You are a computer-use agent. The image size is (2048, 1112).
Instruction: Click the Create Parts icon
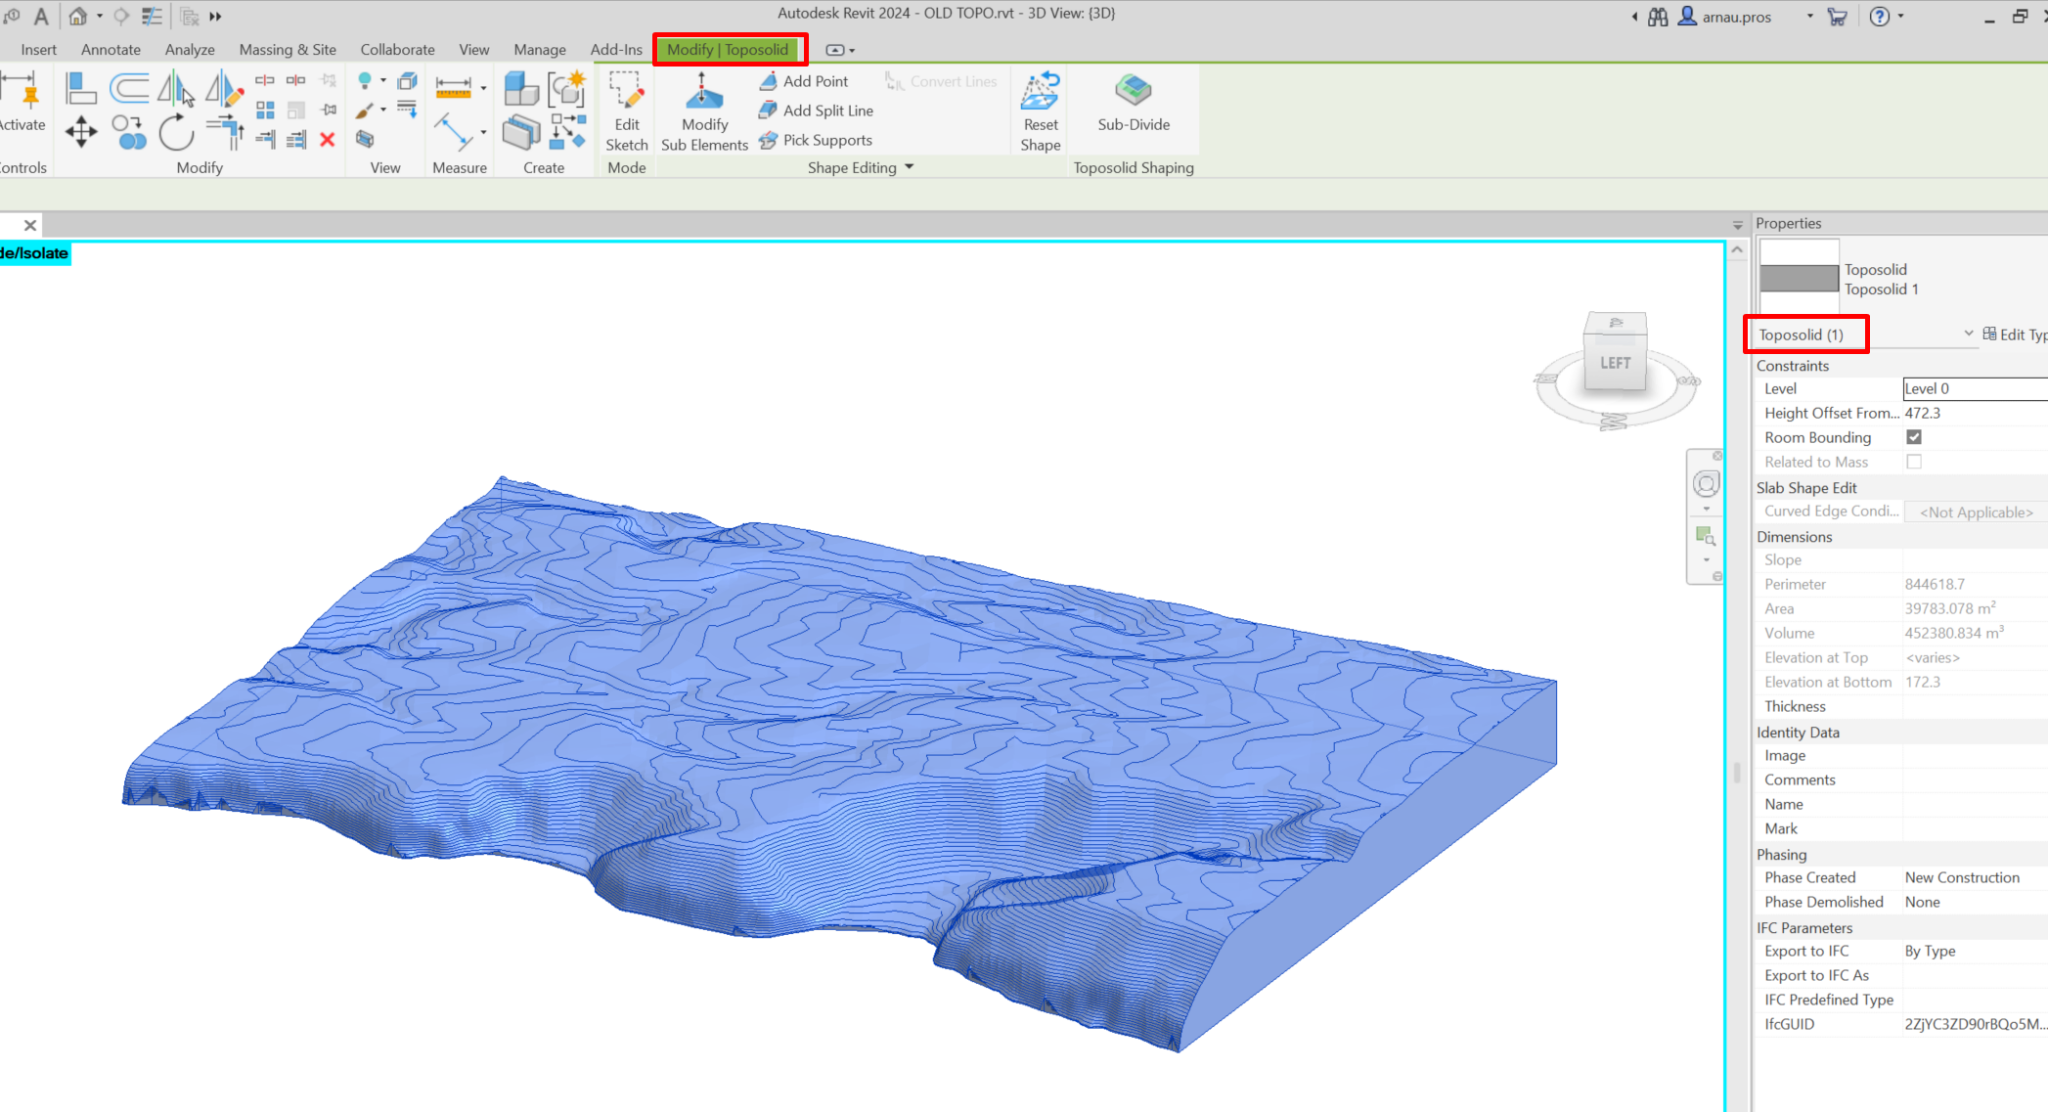521,132
